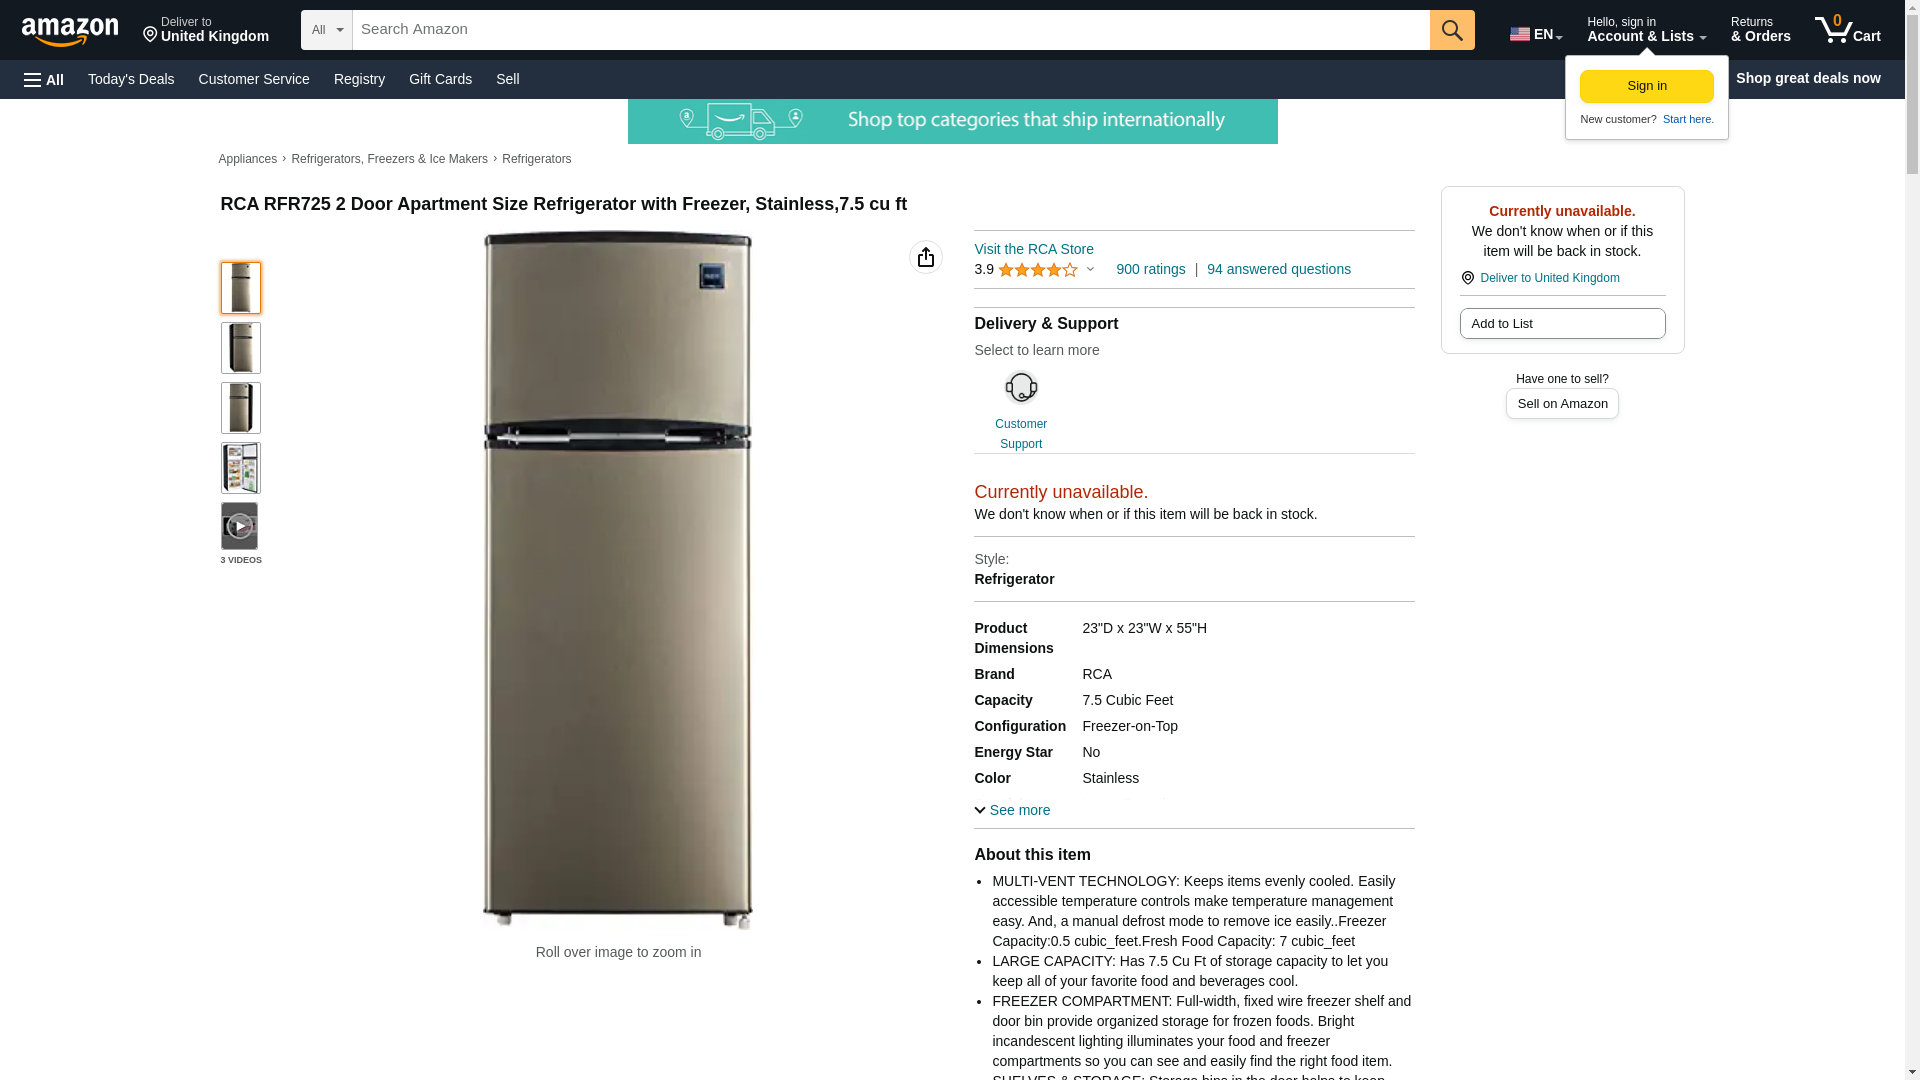Image resolution: width=1920 pixels, height=1080 pixels.
Task: Click the Amazon logo
Action: pyautogui.click(x=70, y=31)
